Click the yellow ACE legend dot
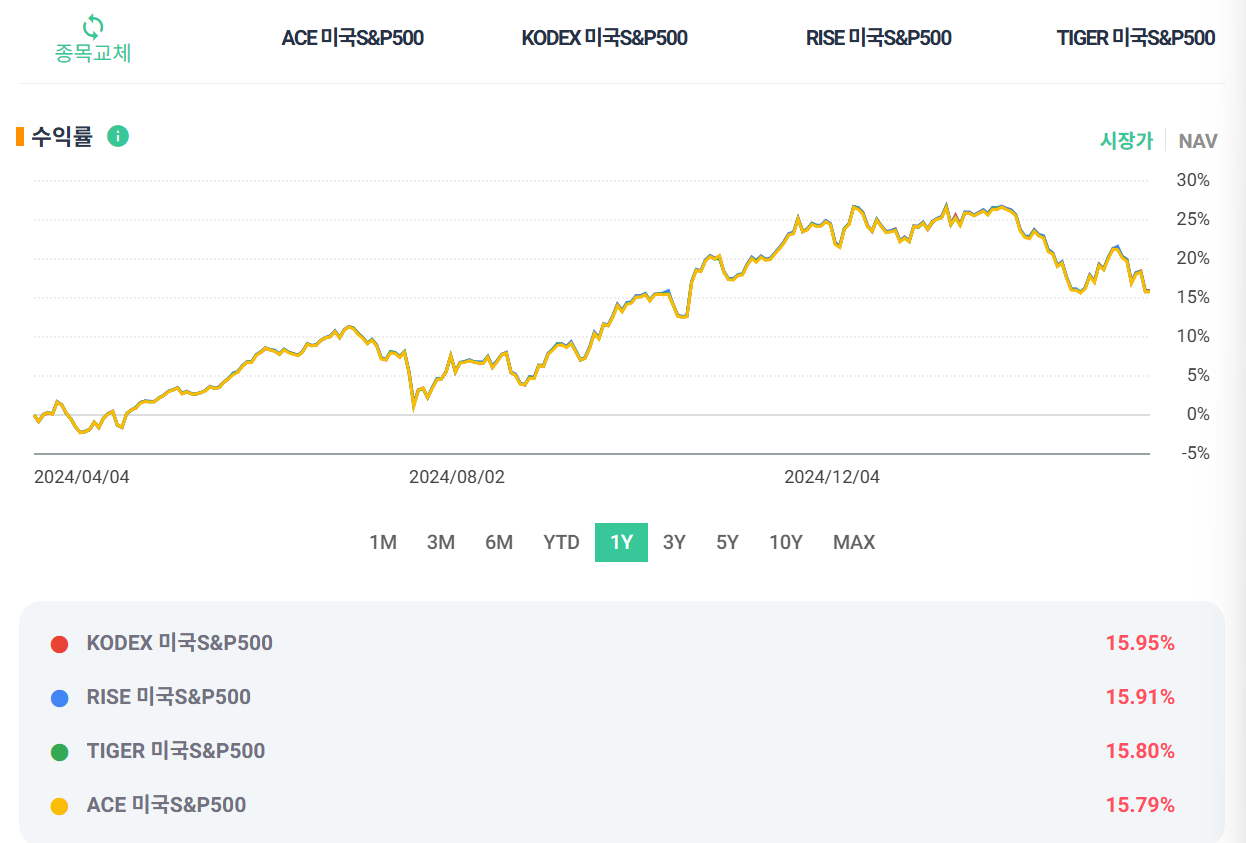Screen dimensions: 1246x843 (x=59, y=806)
